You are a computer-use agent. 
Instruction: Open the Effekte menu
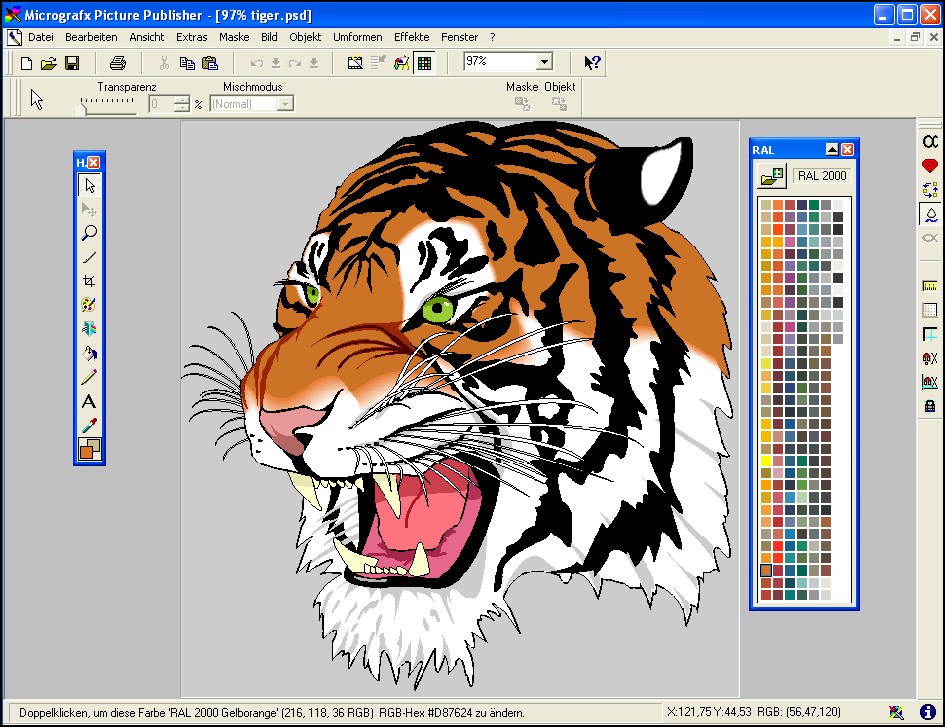click(411, 37)
